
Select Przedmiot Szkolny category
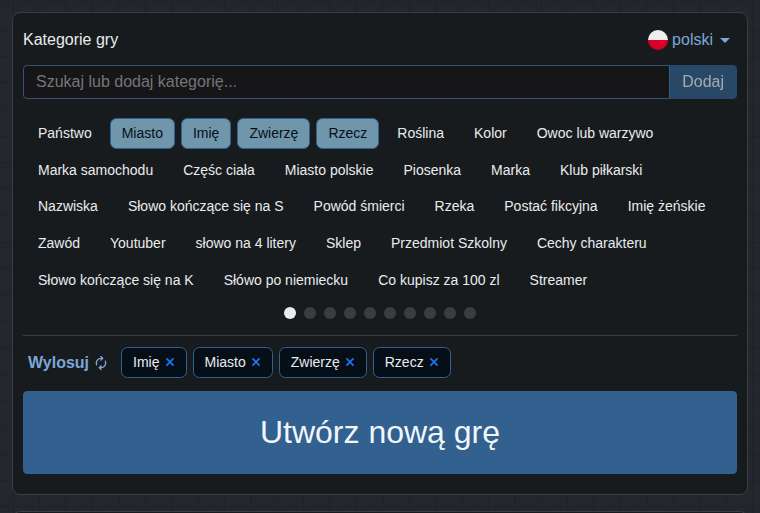click(449, 243)
